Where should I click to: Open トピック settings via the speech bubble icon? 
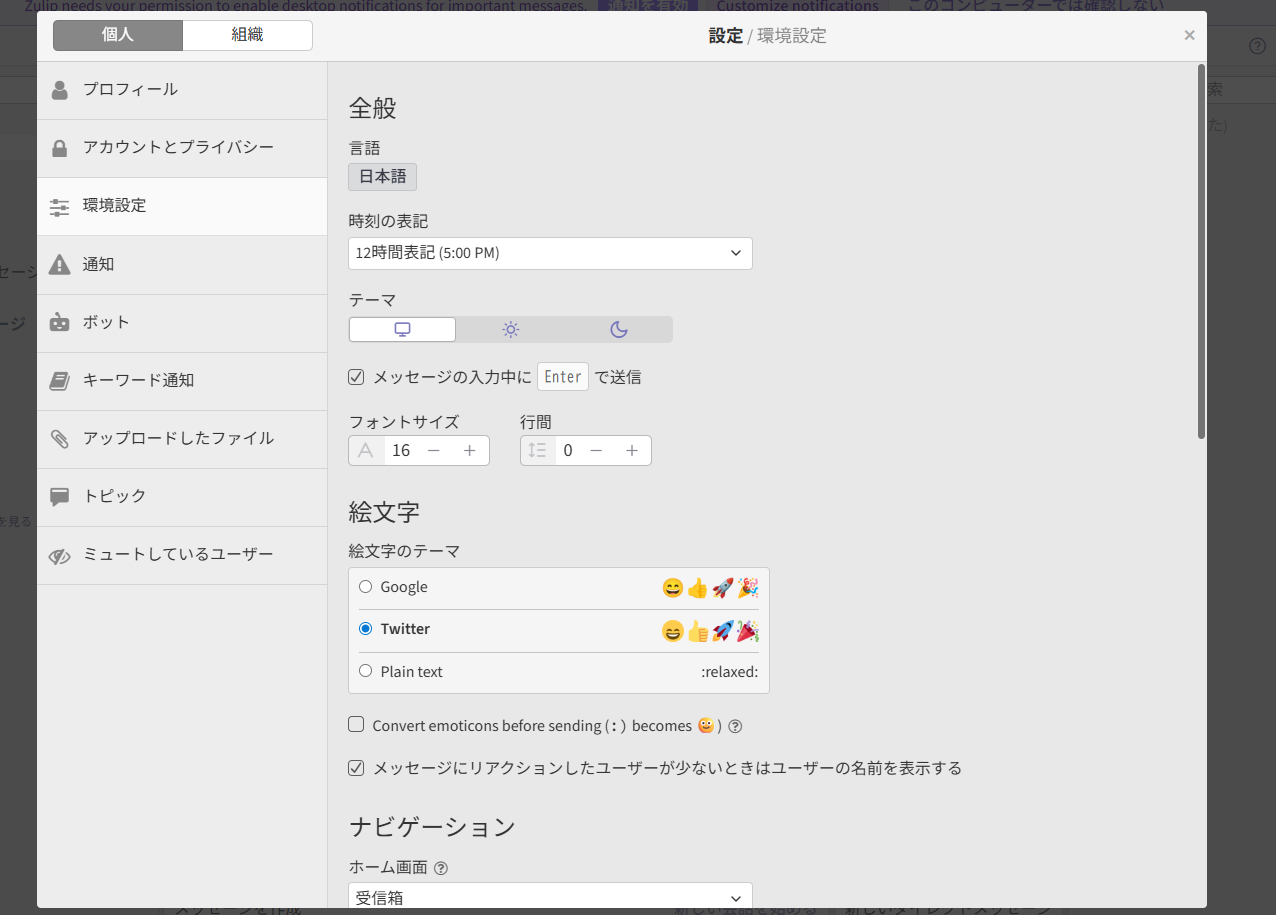point(59,497)
